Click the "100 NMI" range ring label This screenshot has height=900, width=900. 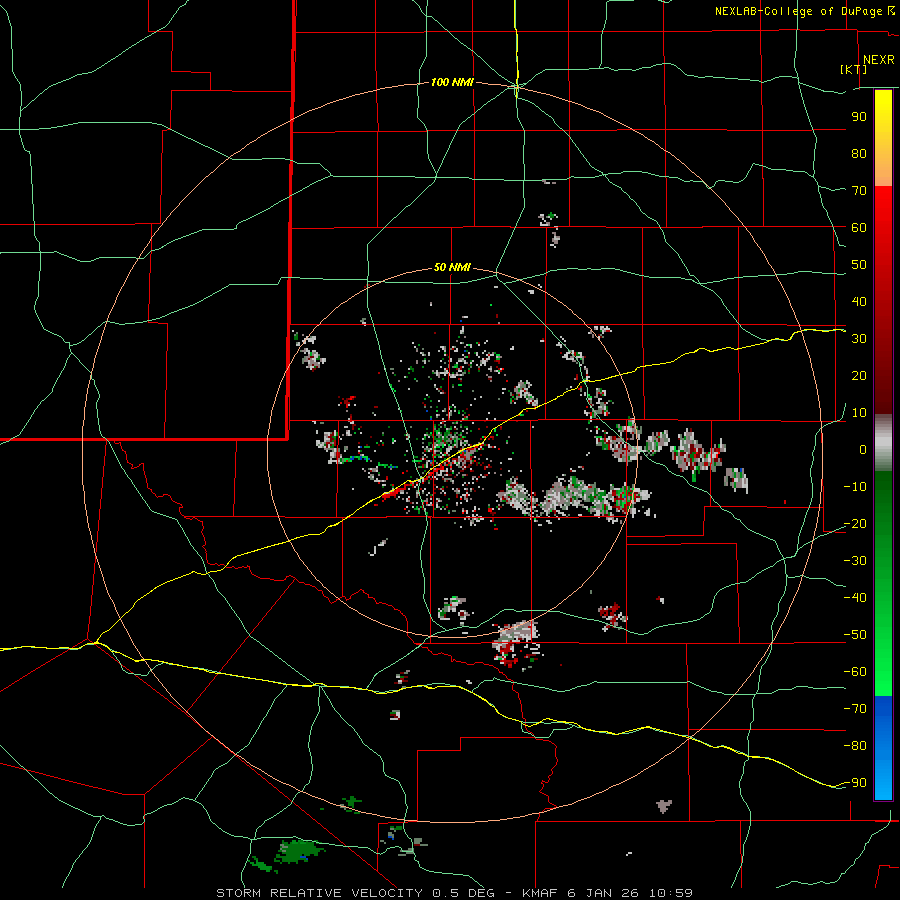pyautogui.click(x=452, y=83)
